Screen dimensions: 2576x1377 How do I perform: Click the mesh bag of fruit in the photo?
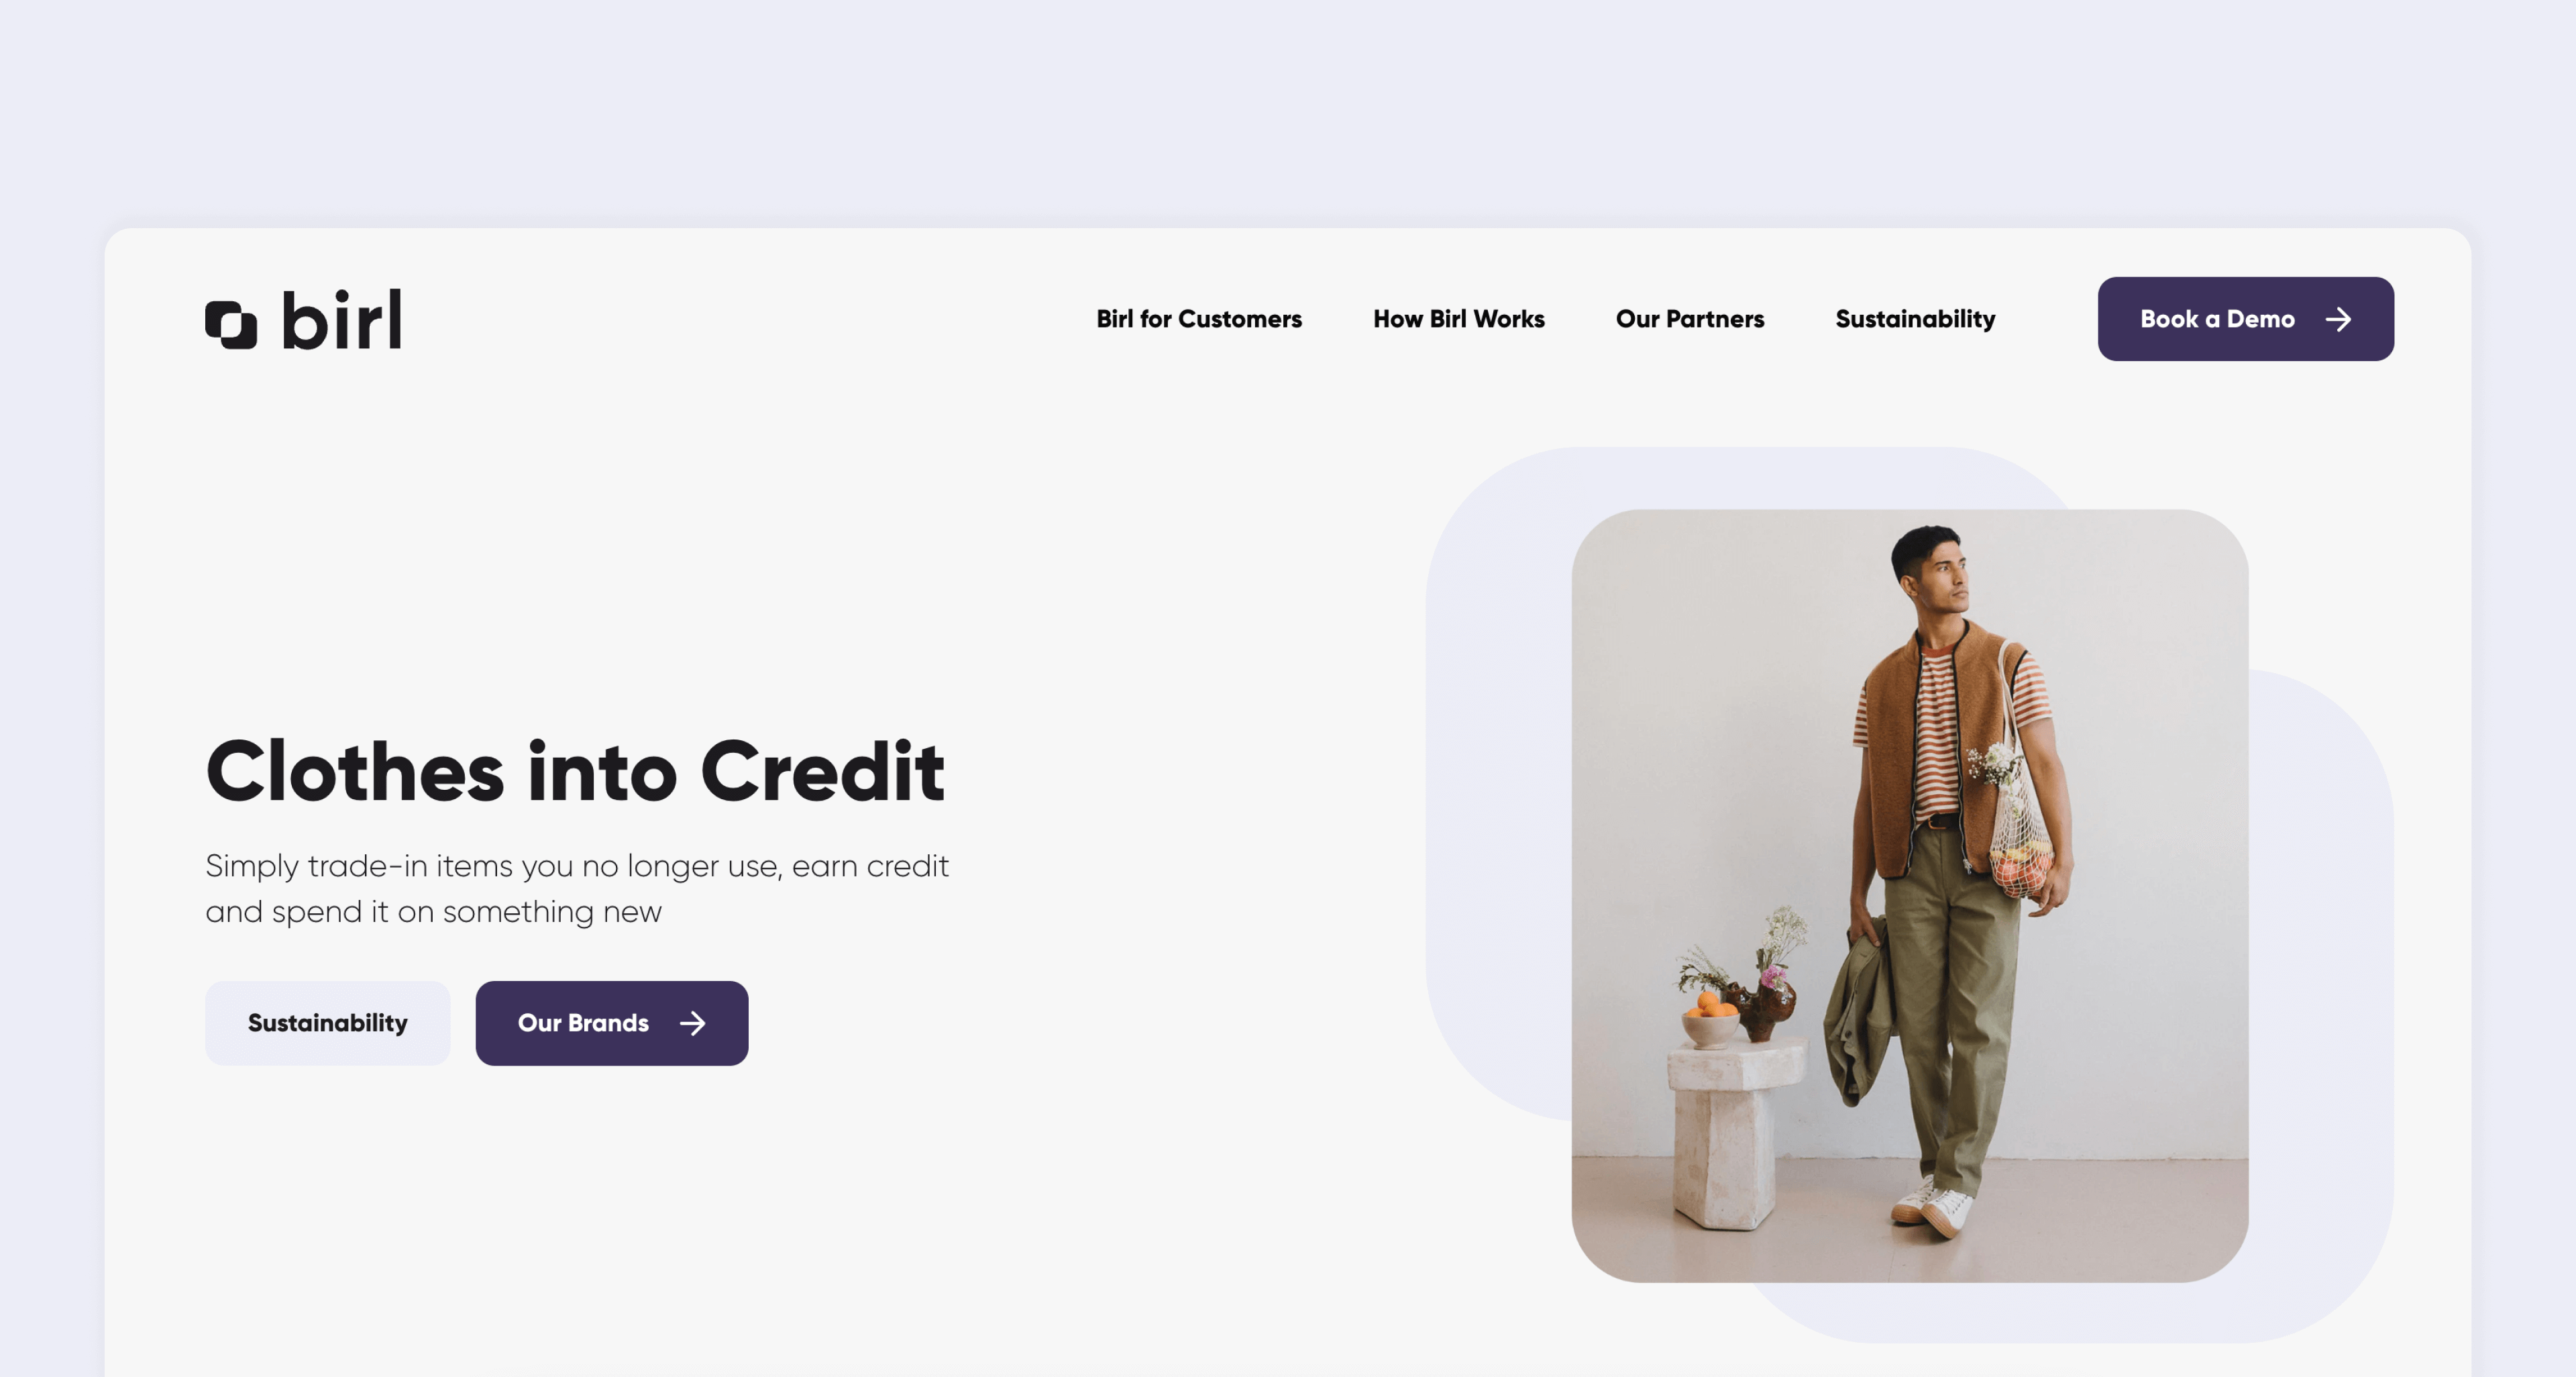[x=2020, y=830]
